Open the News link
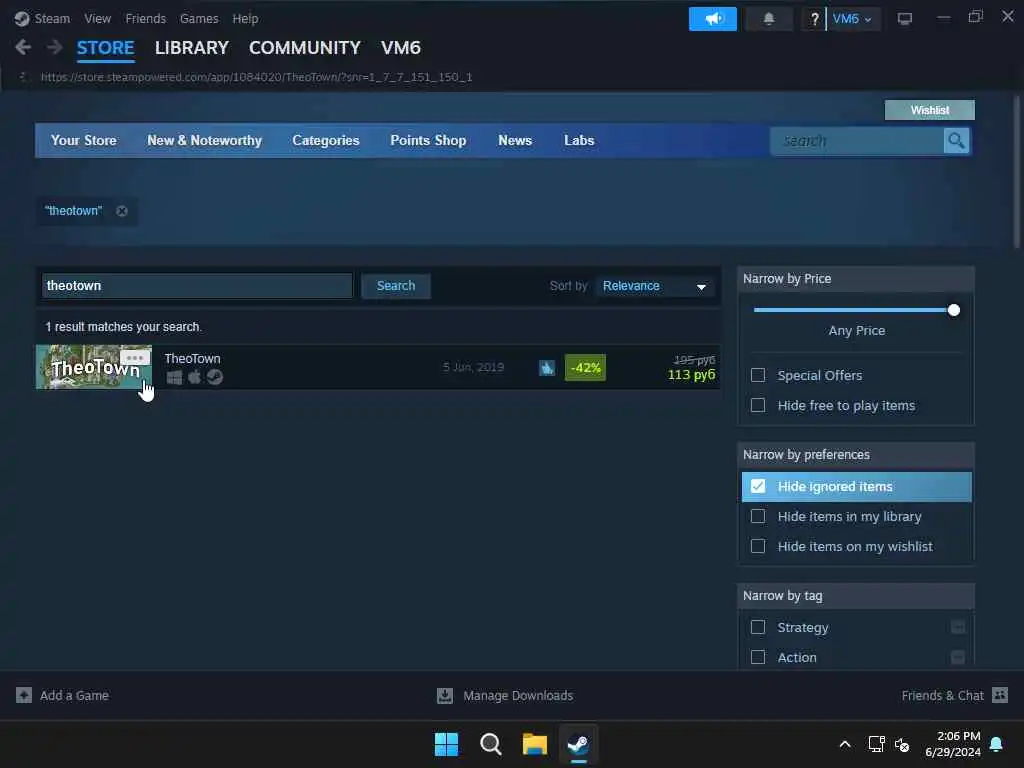Viewport: 1024px width, 768px height. pyautogui.click(x=515, y=140)
